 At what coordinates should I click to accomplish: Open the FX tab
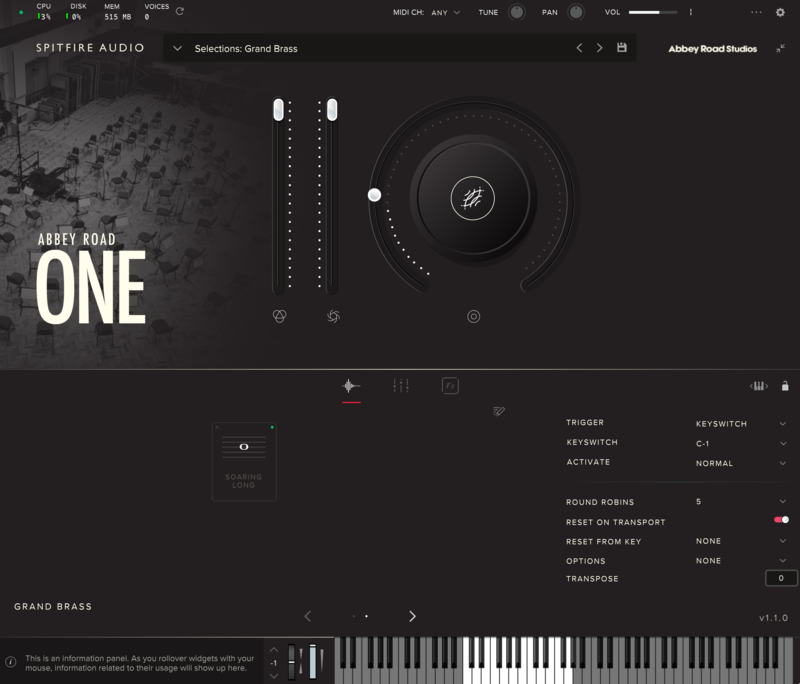coord(450,386)
